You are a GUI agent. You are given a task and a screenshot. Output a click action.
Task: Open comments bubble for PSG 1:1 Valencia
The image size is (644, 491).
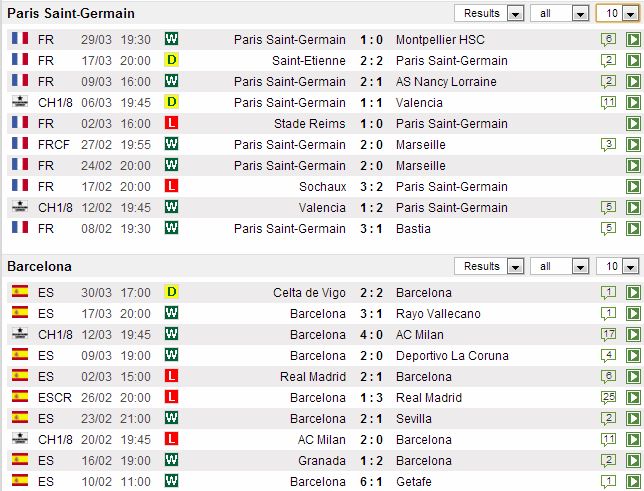pos(608,103)
